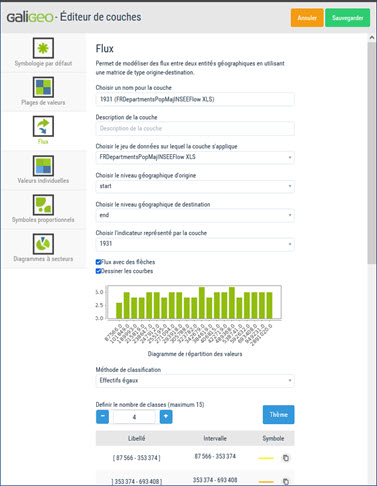377x486 pixels.
Task: Click the Annuler button
Action: (x=307, y=18)
